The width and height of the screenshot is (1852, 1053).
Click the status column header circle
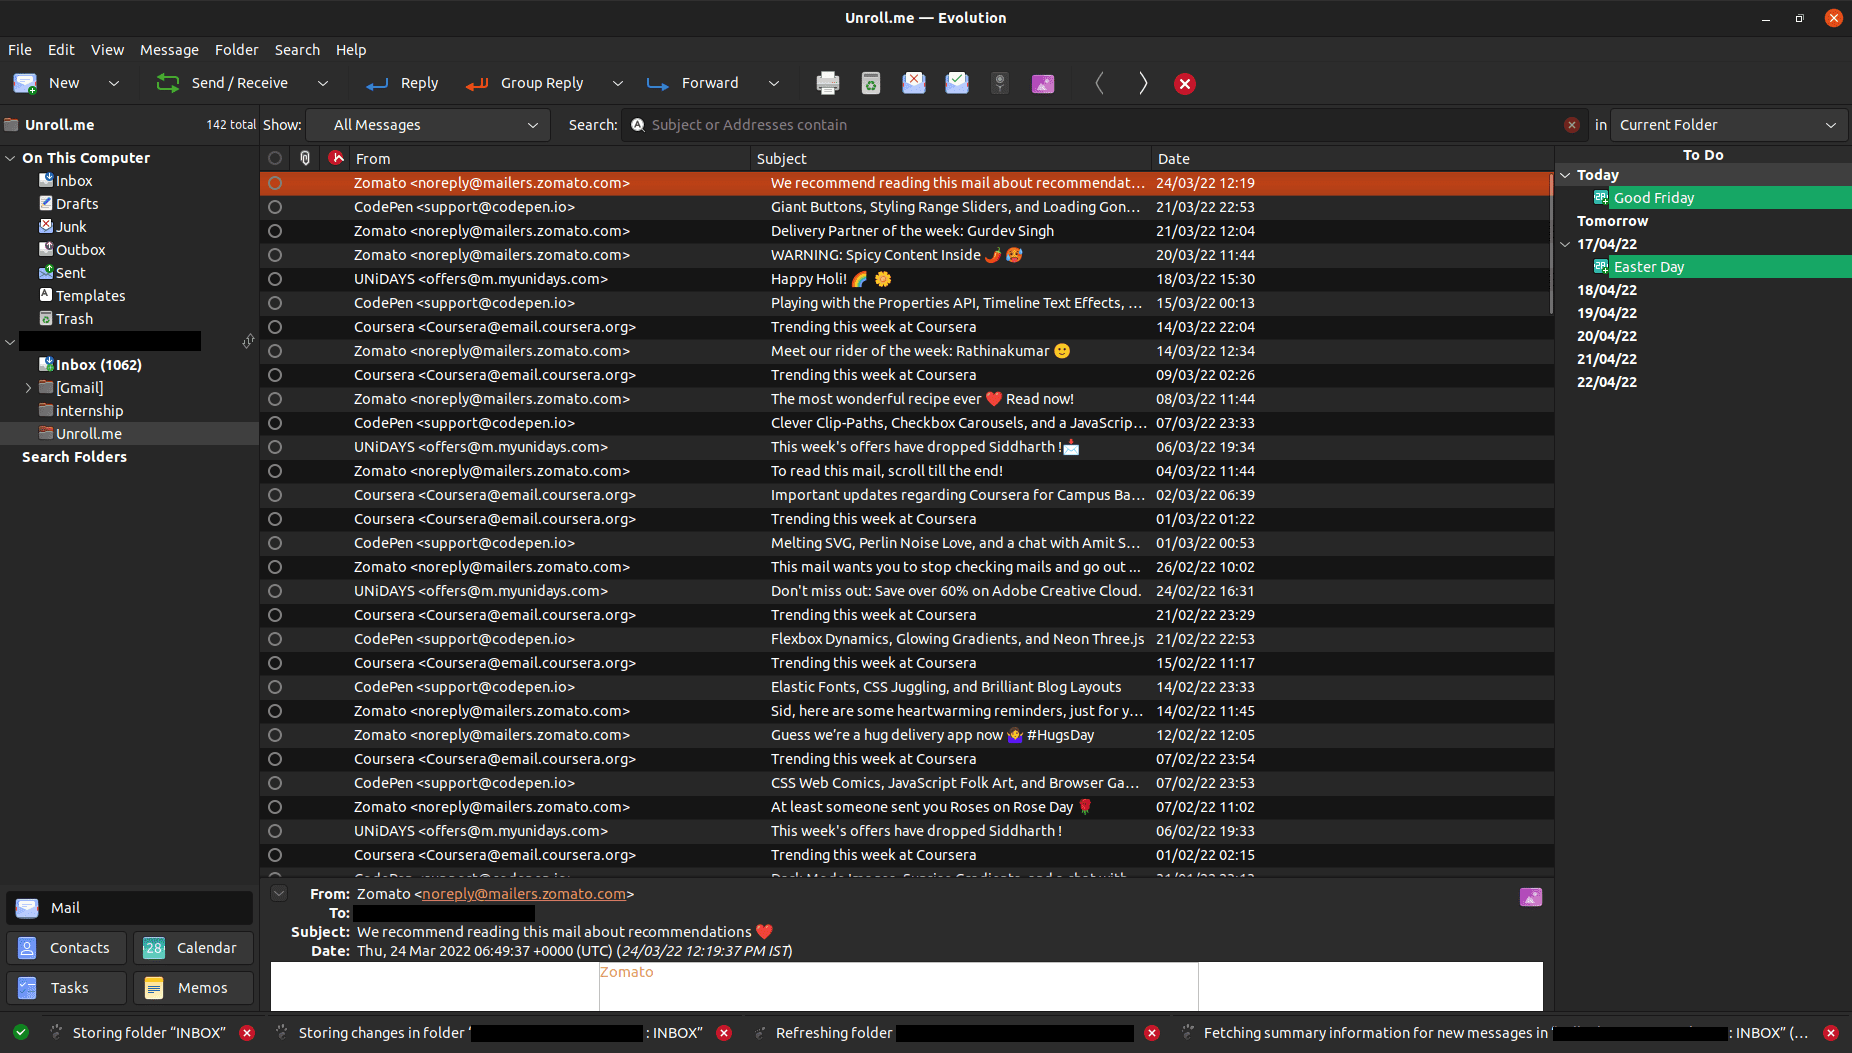click(275, 158)
